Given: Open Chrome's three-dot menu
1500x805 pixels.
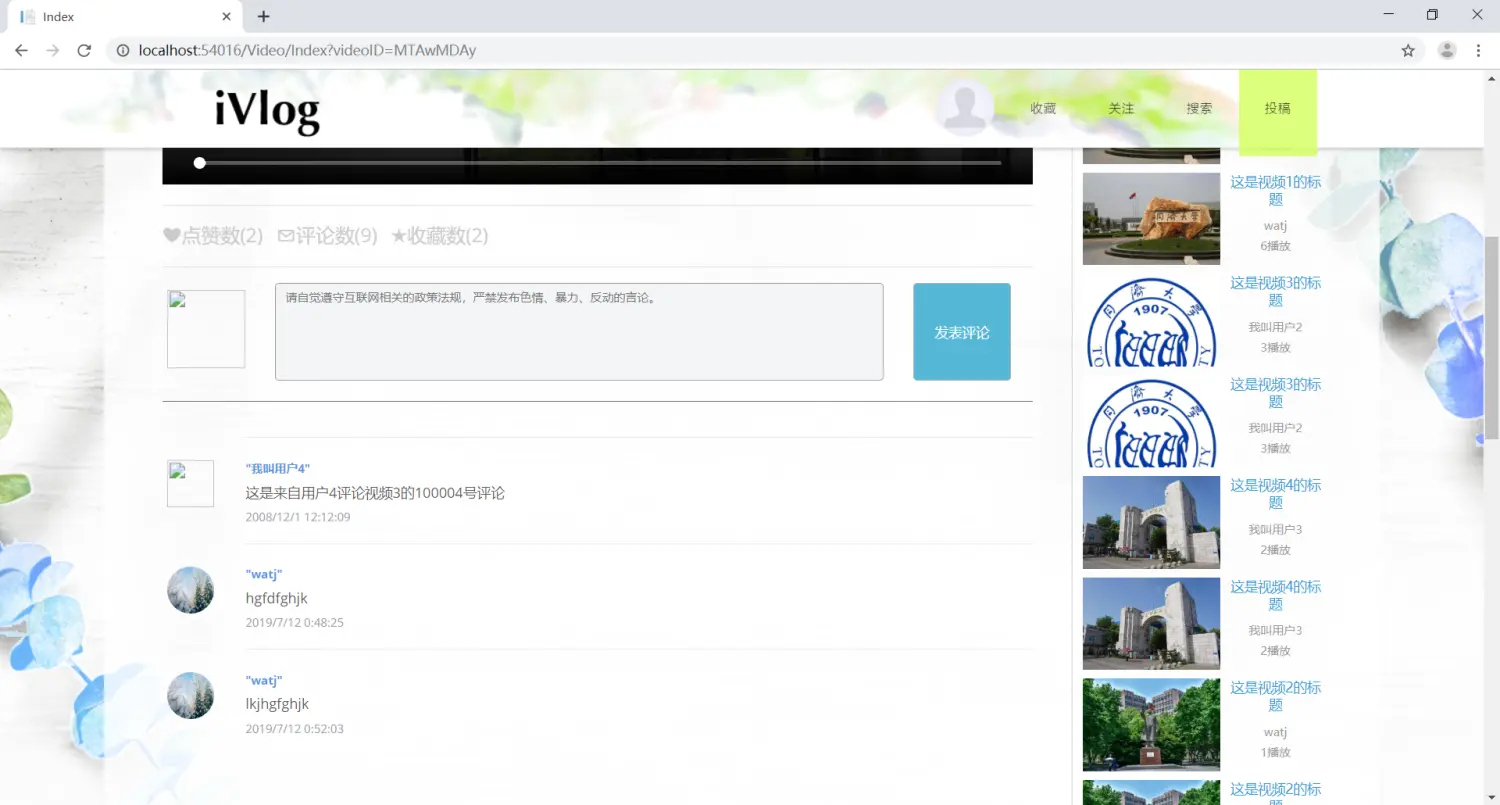Looking at the screenshot, I should click(1478, 50).
